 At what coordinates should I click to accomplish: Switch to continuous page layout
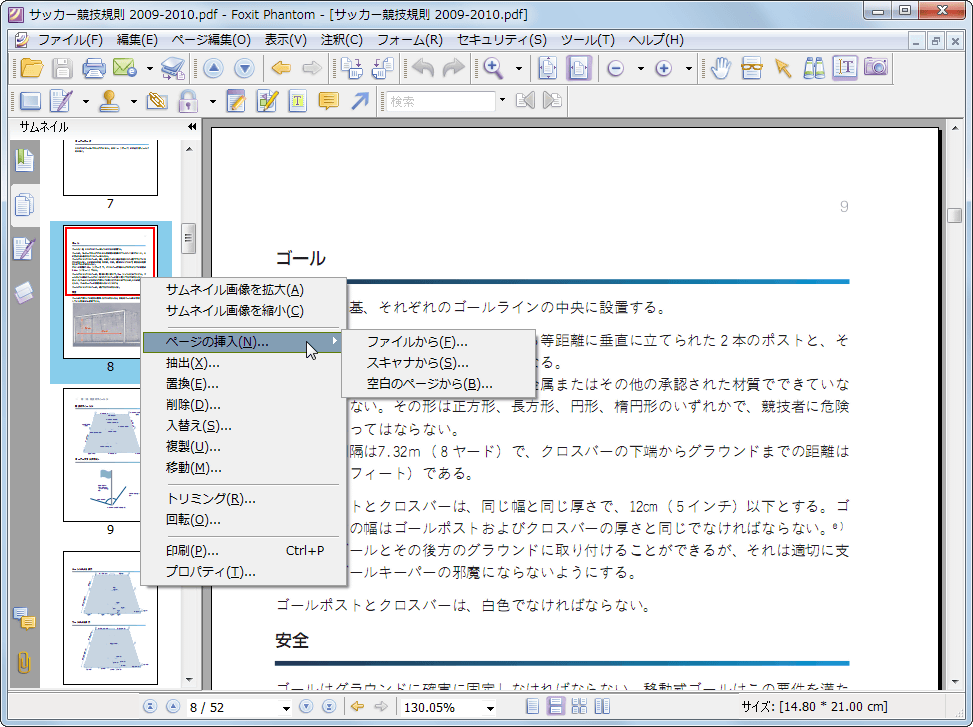[555, 706]
